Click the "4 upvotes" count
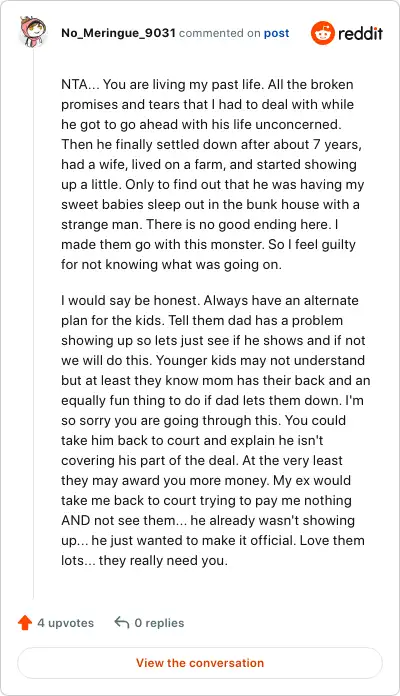The height and width of the screenshot is (696, 400). pyautogui.click(x=65, y=623)
